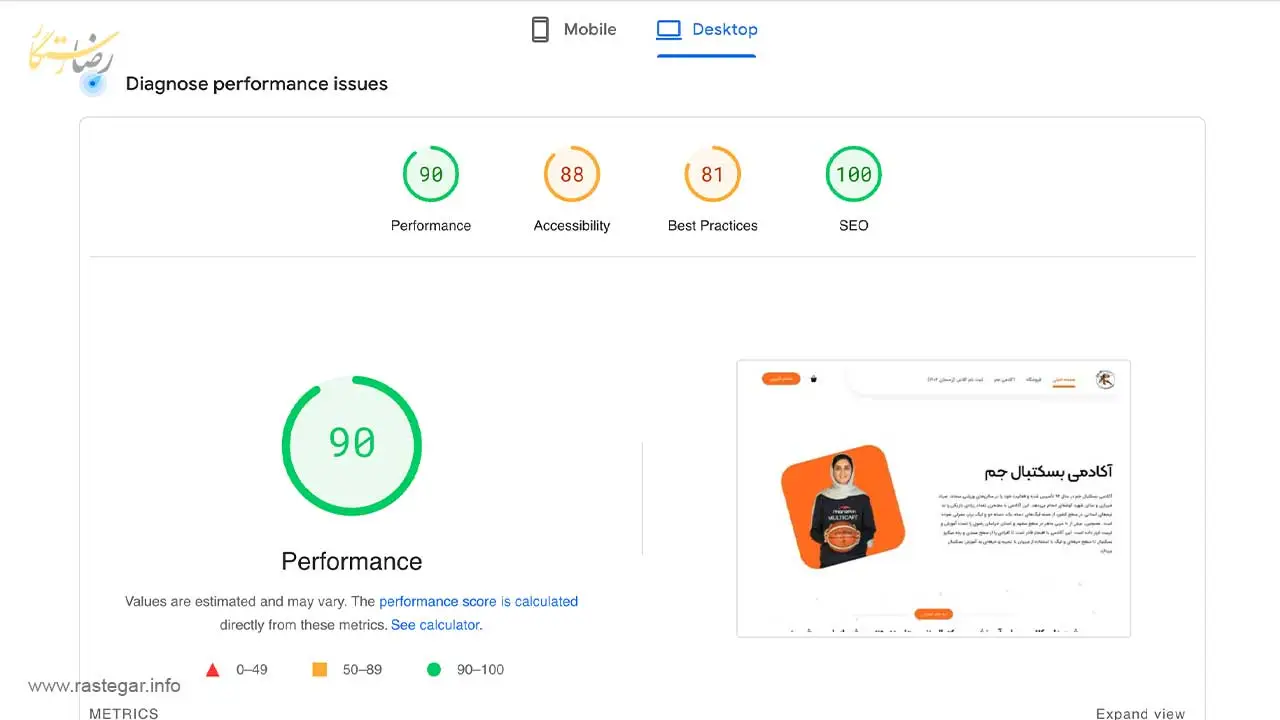
Task: Click the 'Best Practices' label text
Action: 713,226
